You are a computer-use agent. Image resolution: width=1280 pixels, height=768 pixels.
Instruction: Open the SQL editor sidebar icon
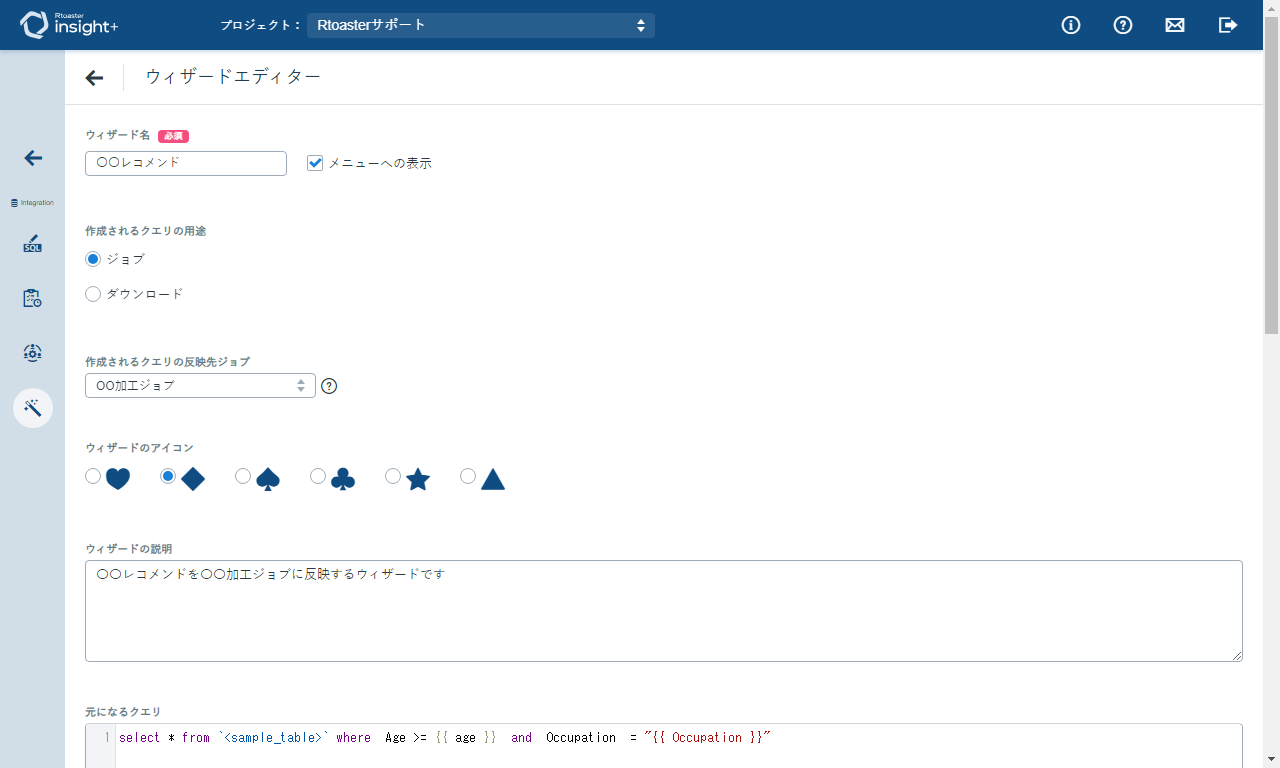point(33,244)
